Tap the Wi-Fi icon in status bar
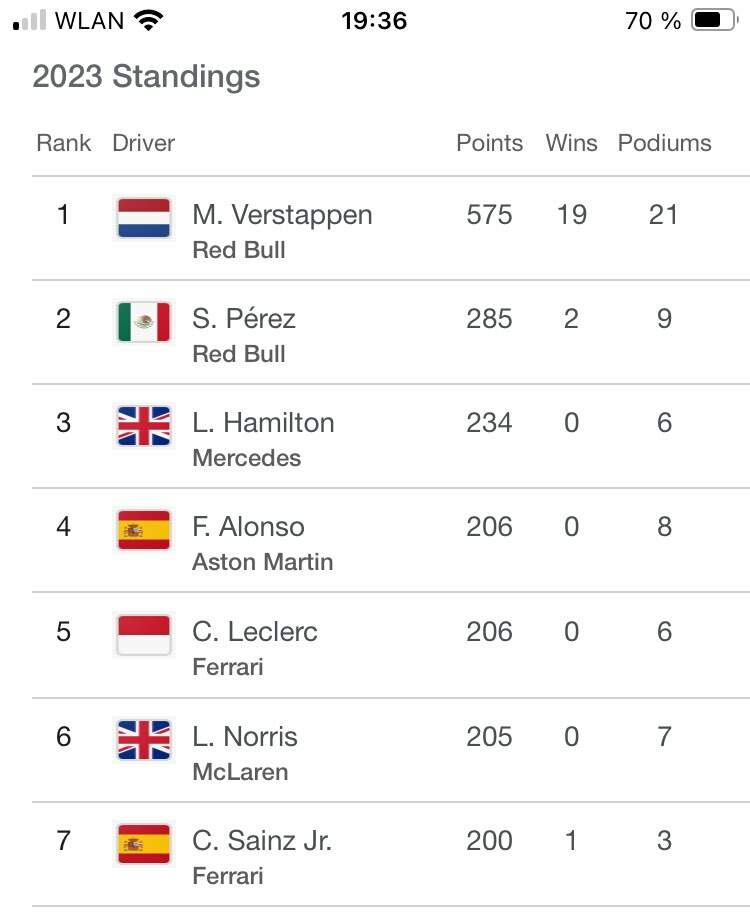 (x=148, y=20)
